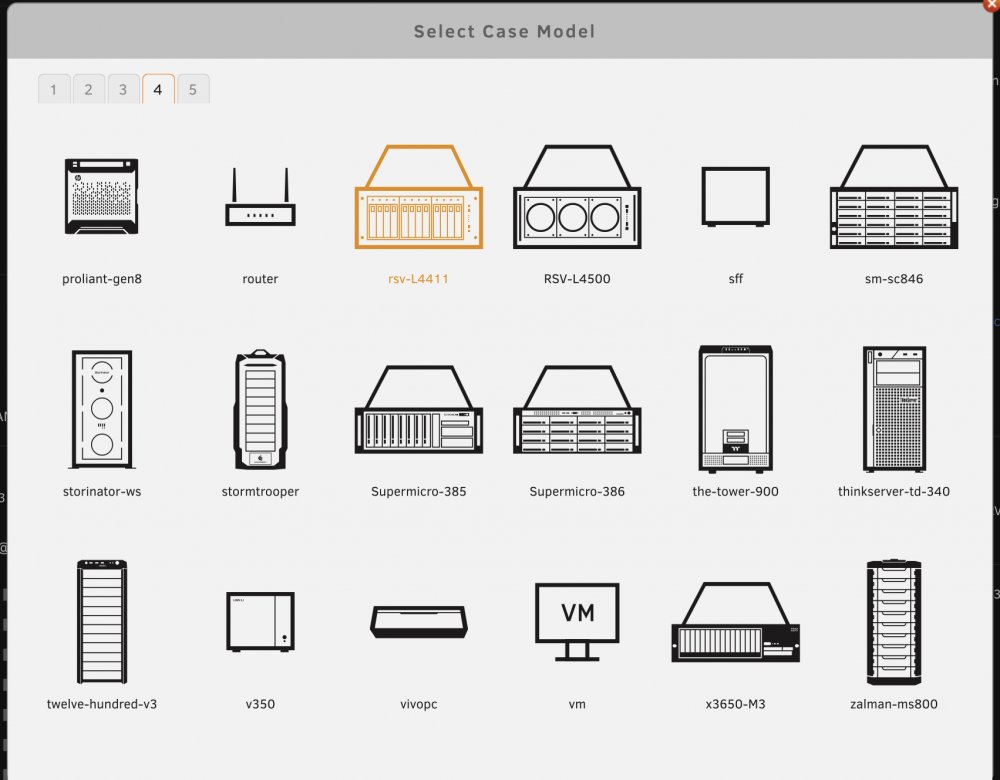Select the Supermicro-386 rack icon
Screen dimensions: 1000x780
[x=577, y=409]
